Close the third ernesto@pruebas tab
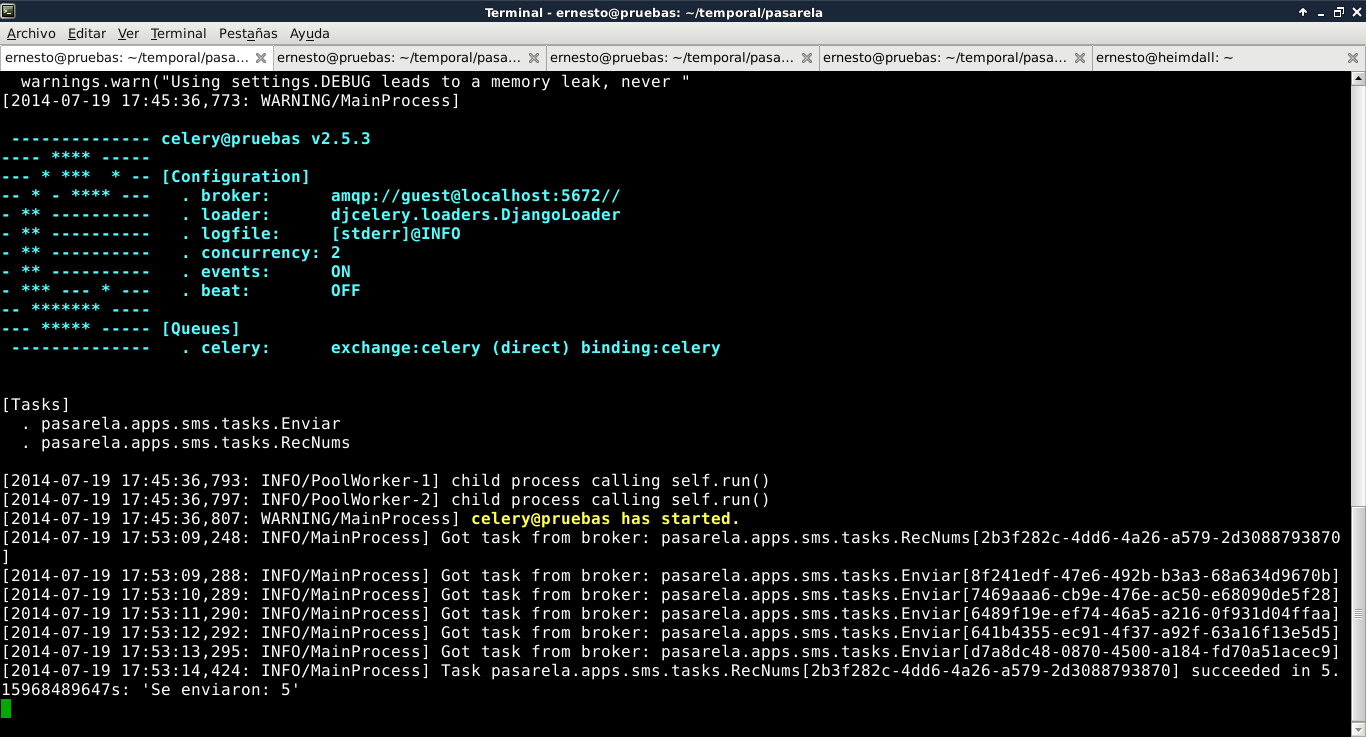Screen dimensions: 1366x737 pyautogui.click(x=807, y=58)
